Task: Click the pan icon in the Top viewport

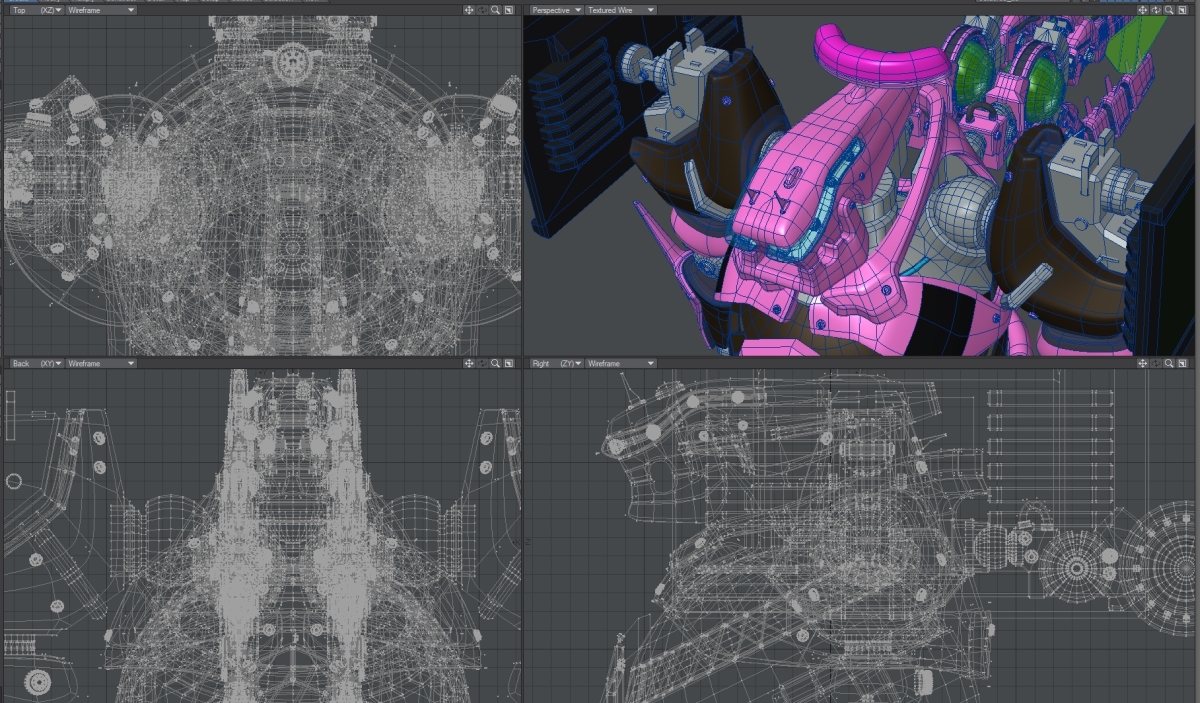Action: click(x=469, y=10)
